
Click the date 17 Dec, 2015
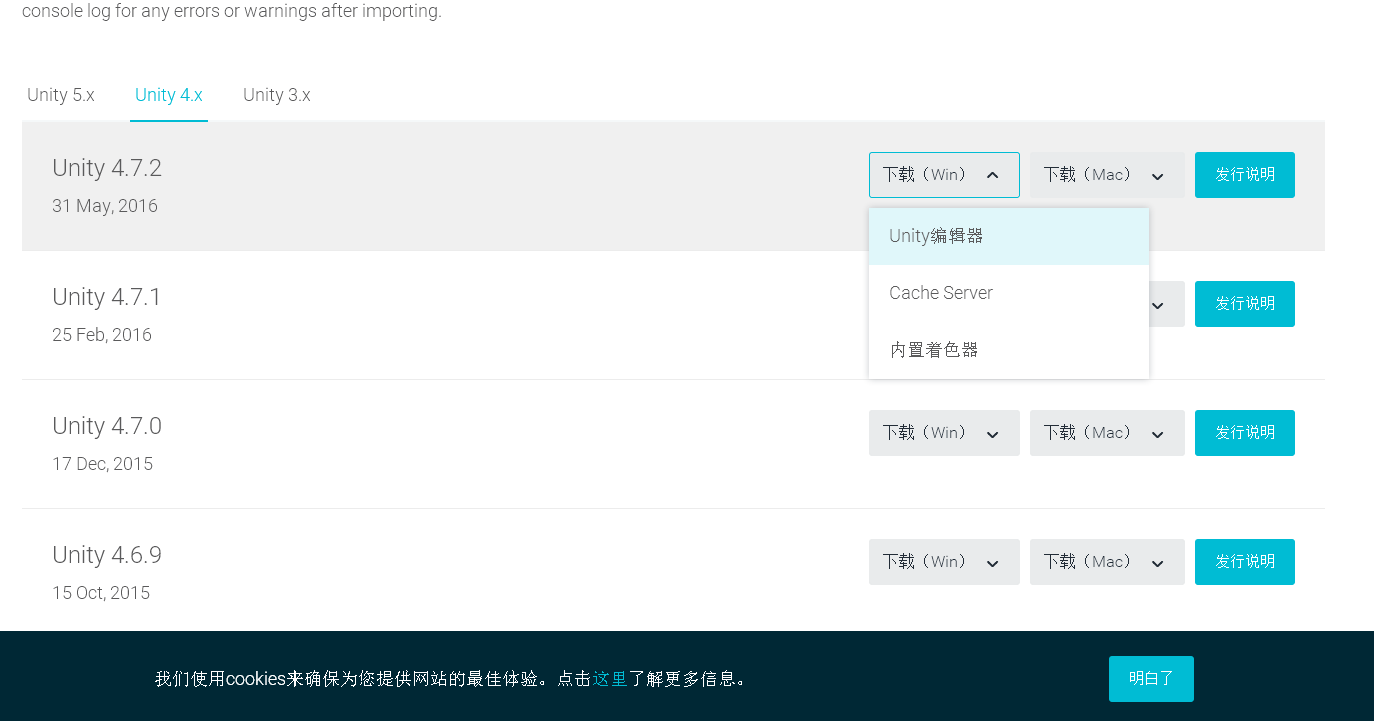click(103, 464)
